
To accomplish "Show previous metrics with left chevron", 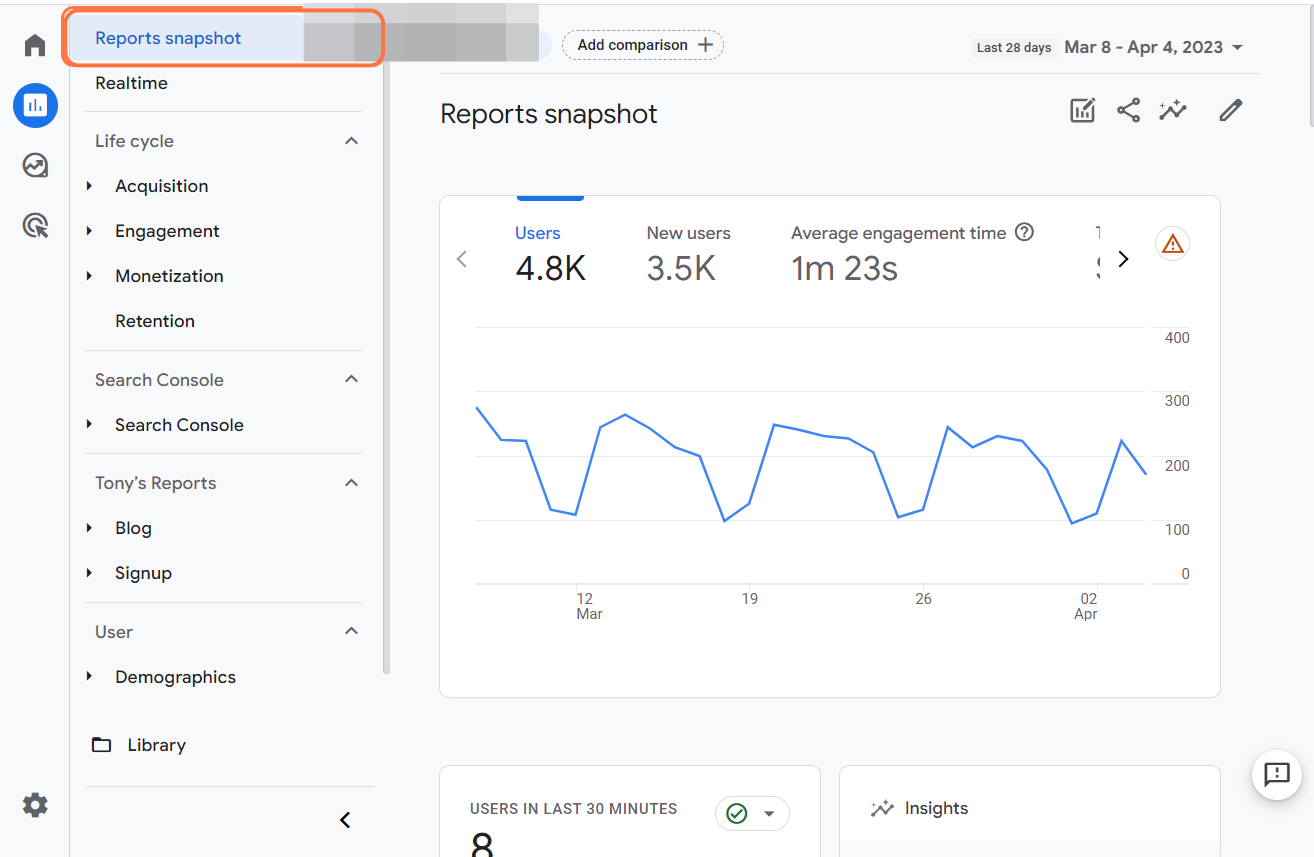I will click(x=462, y=259).
